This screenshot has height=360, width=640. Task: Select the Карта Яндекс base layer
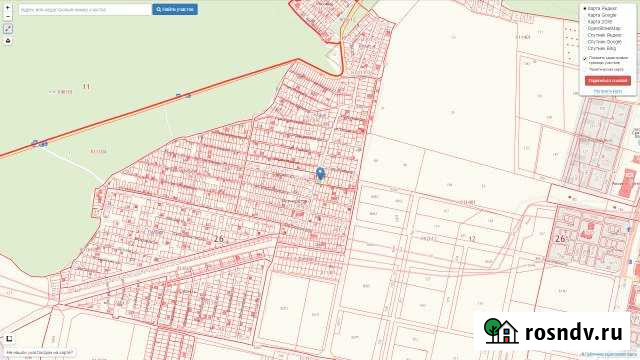coord(602,9)
